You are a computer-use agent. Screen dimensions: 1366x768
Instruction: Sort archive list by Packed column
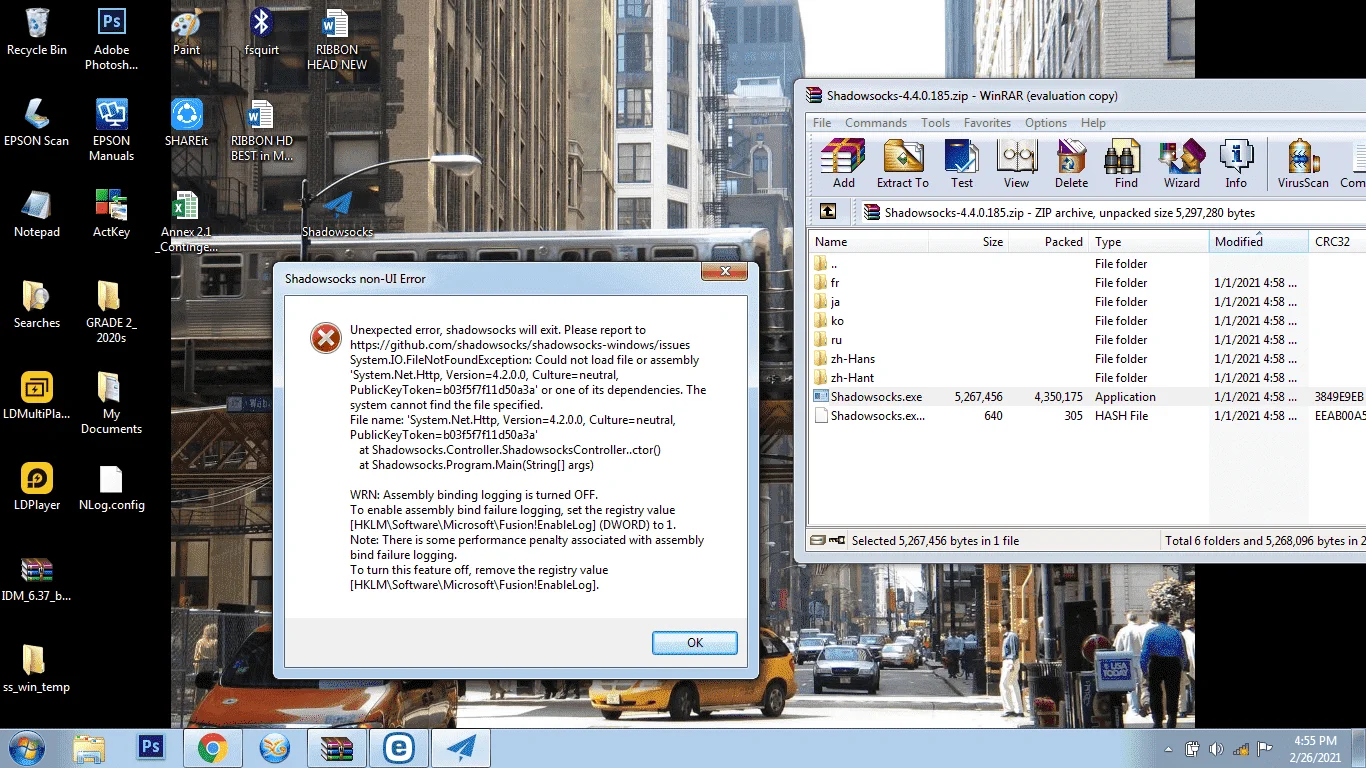point(1049,242)
